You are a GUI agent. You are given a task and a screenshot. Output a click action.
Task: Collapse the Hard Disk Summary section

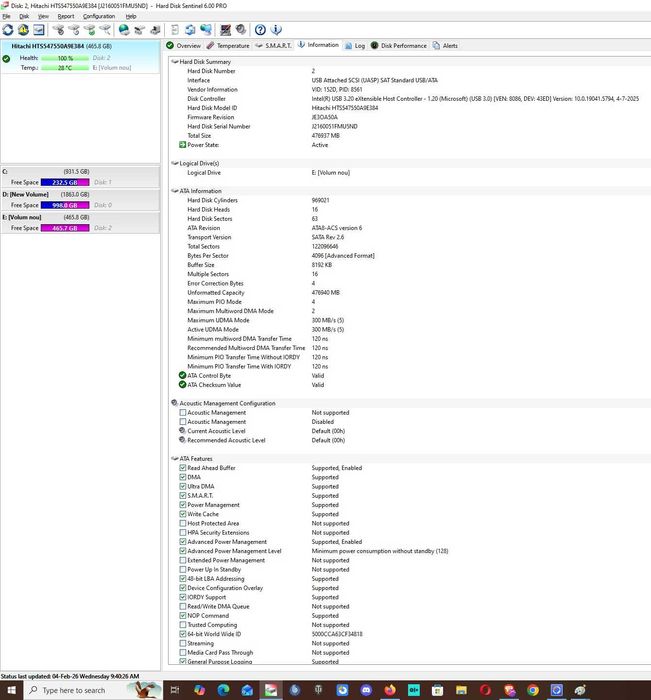pos(175,62)
